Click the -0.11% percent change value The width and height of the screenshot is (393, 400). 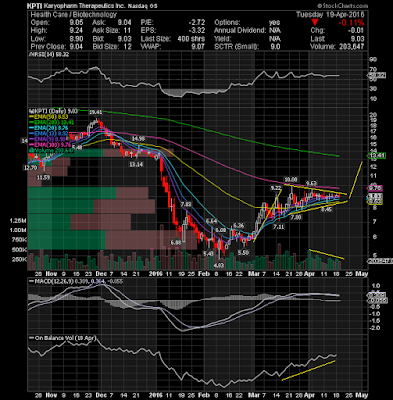point(351,23)
